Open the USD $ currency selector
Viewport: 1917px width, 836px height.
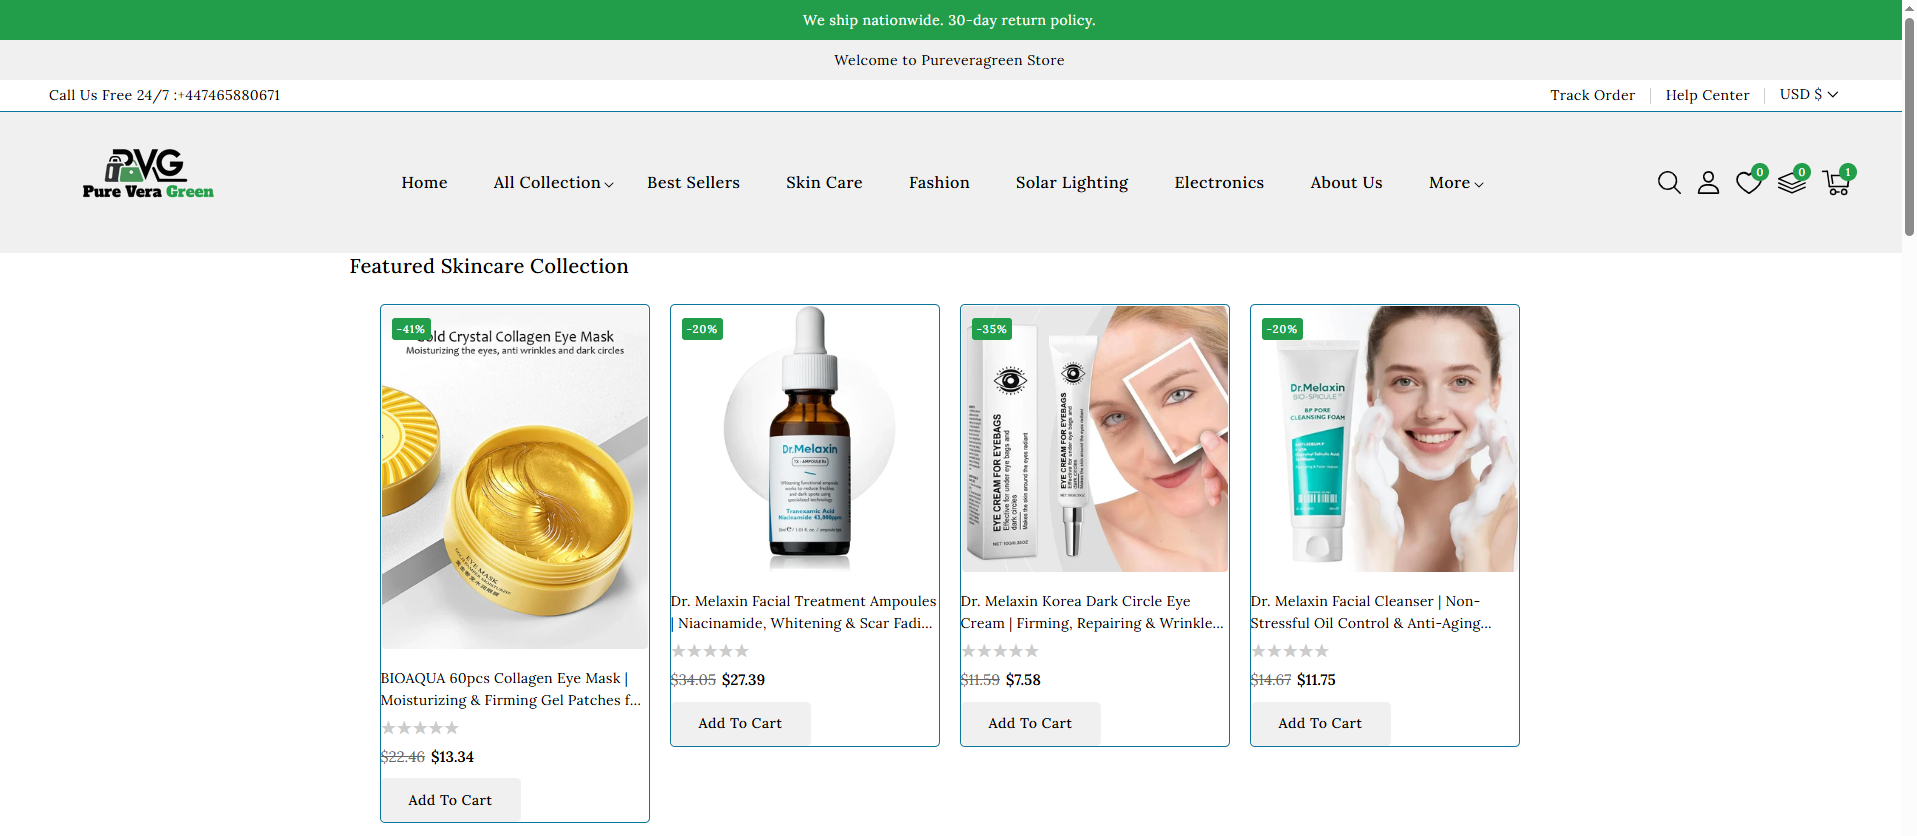(1808, 95)
